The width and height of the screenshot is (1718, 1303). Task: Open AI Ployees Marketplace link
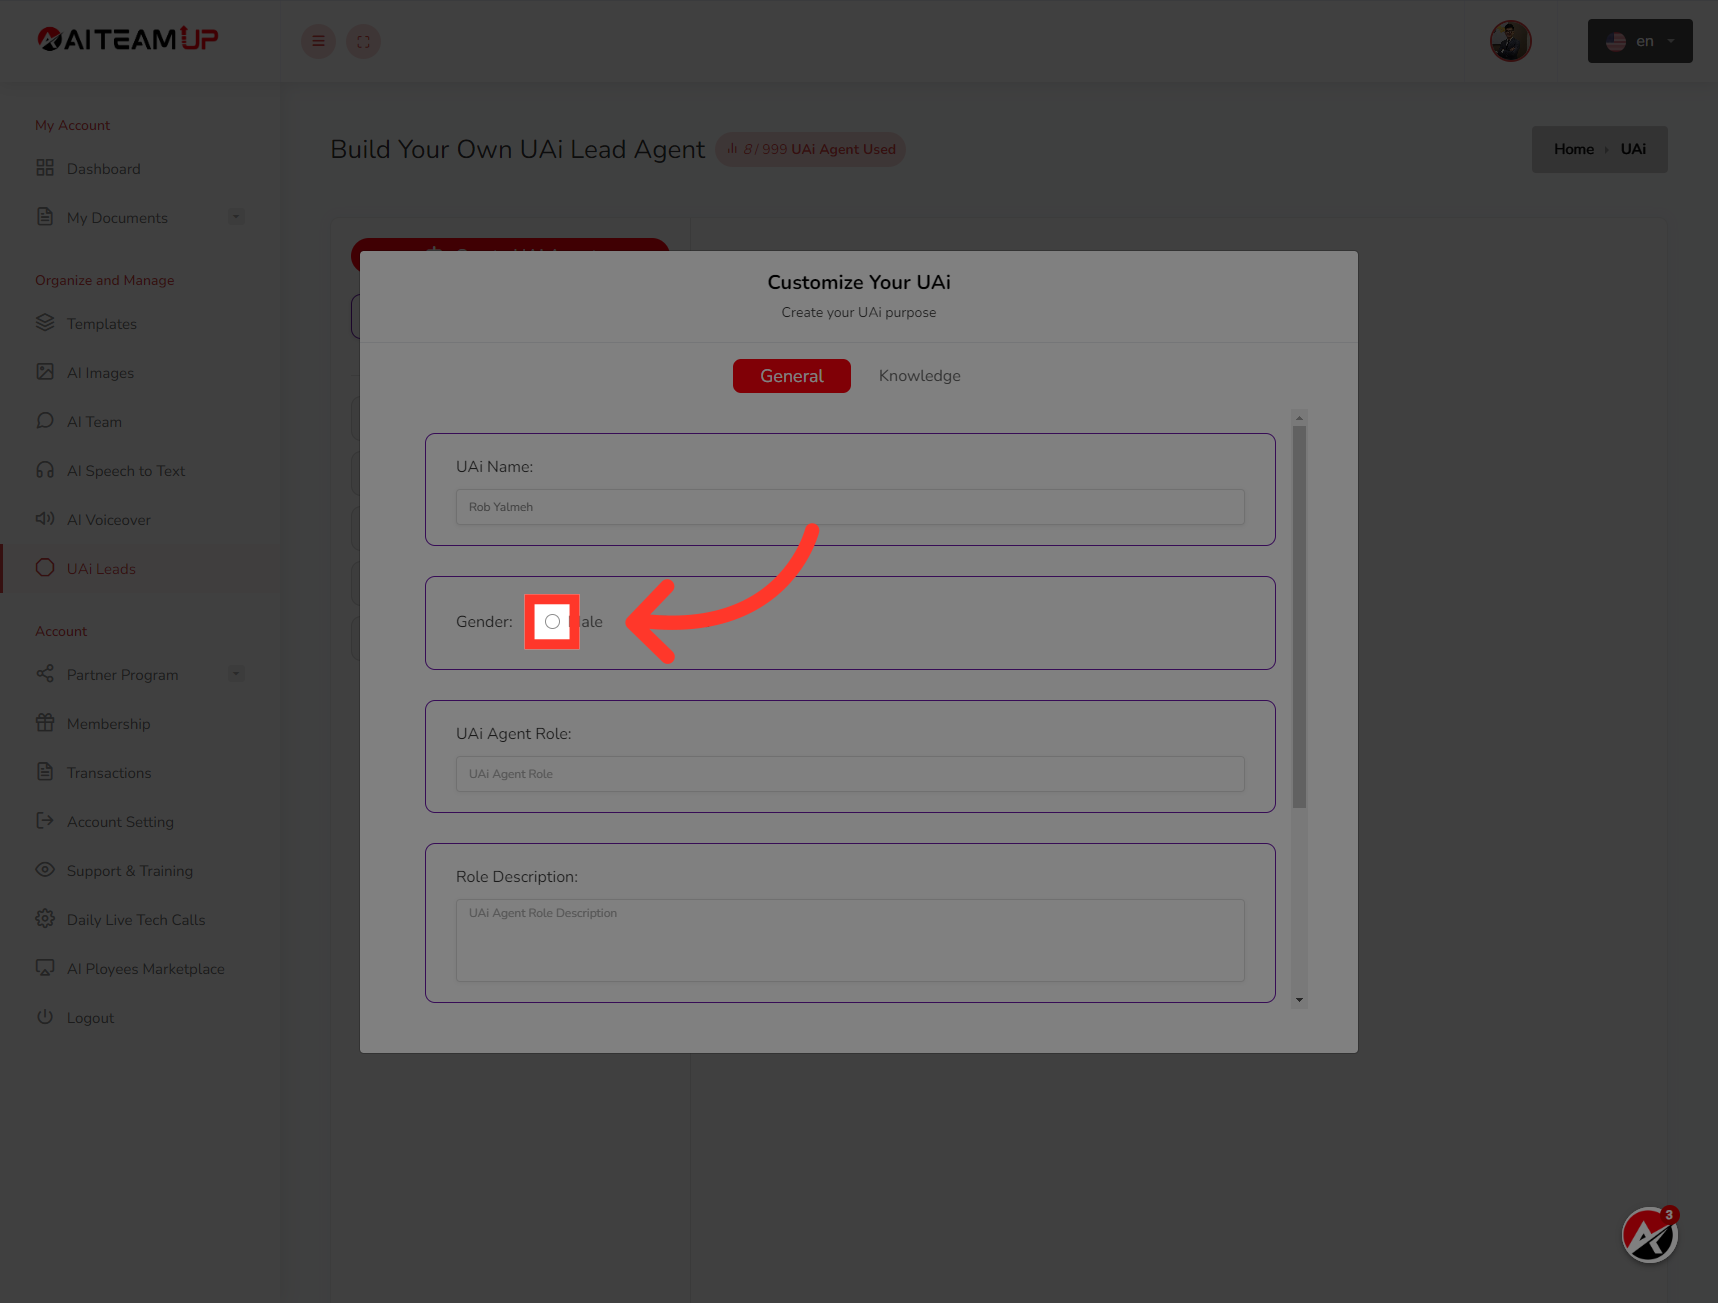coord(146,969)
